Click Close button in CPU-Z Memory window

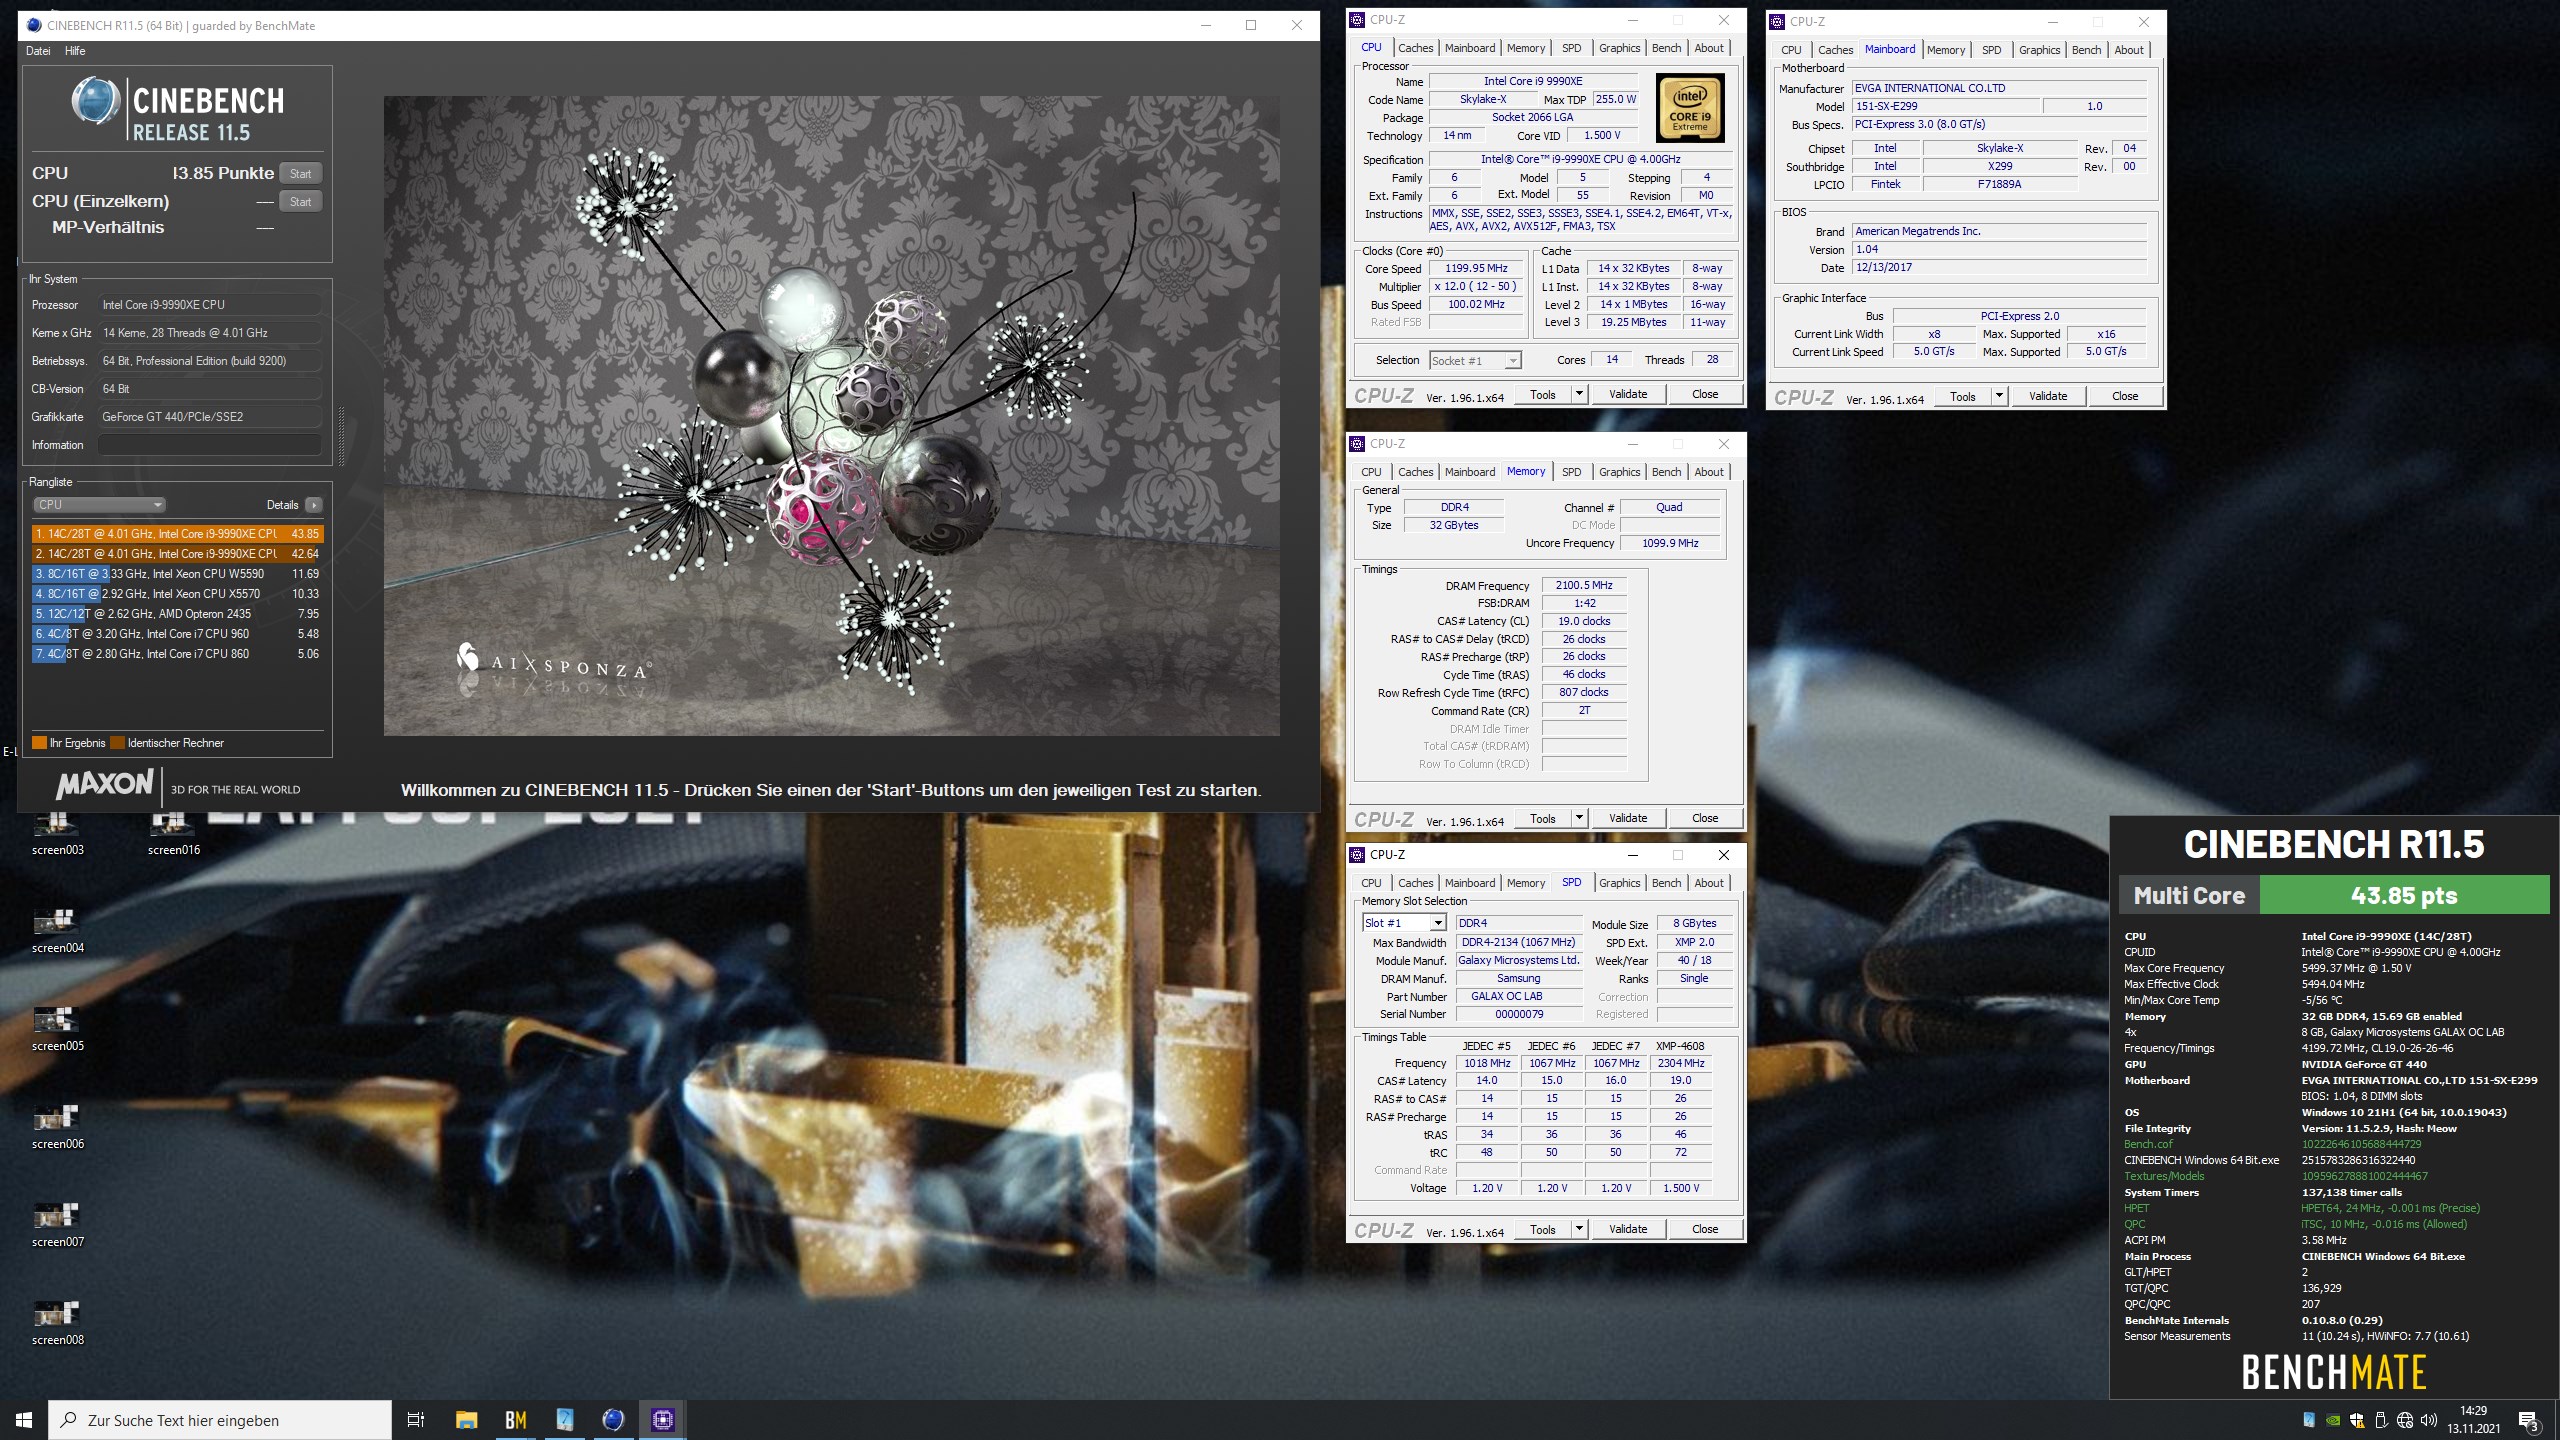pos(1705,818)
